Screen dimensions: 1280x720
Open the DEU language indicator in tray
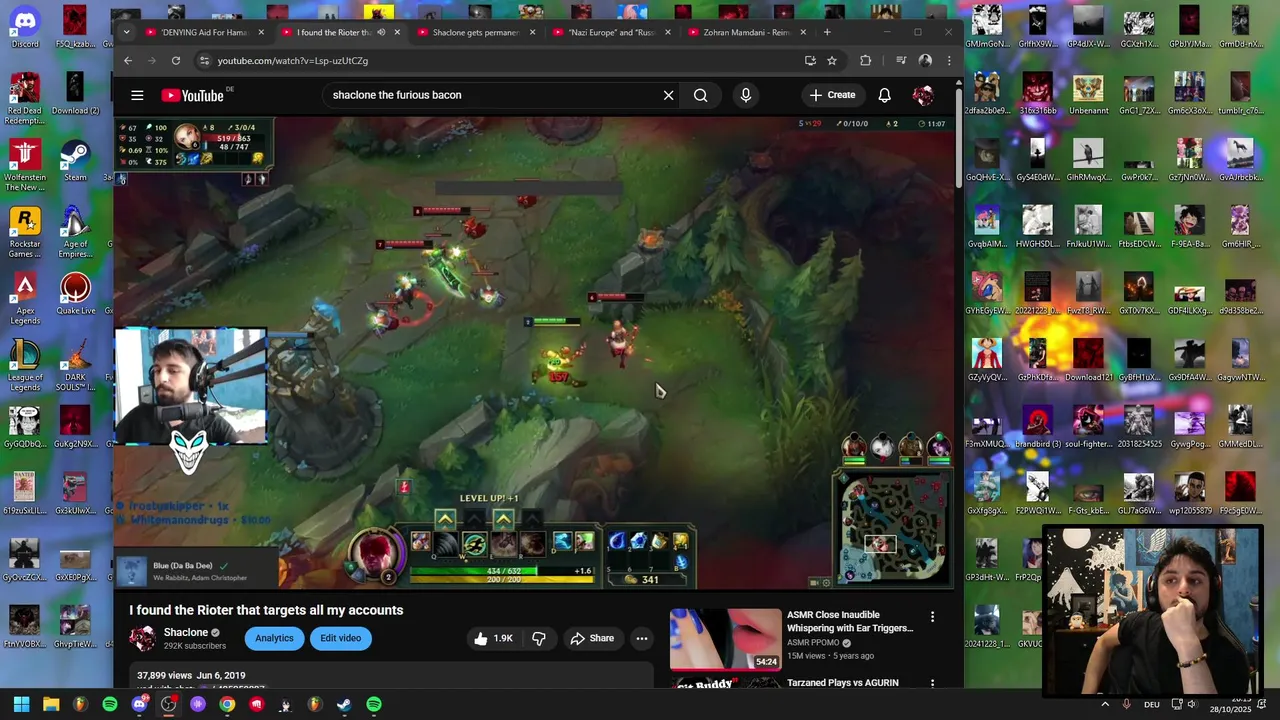tap(1152, 705)
